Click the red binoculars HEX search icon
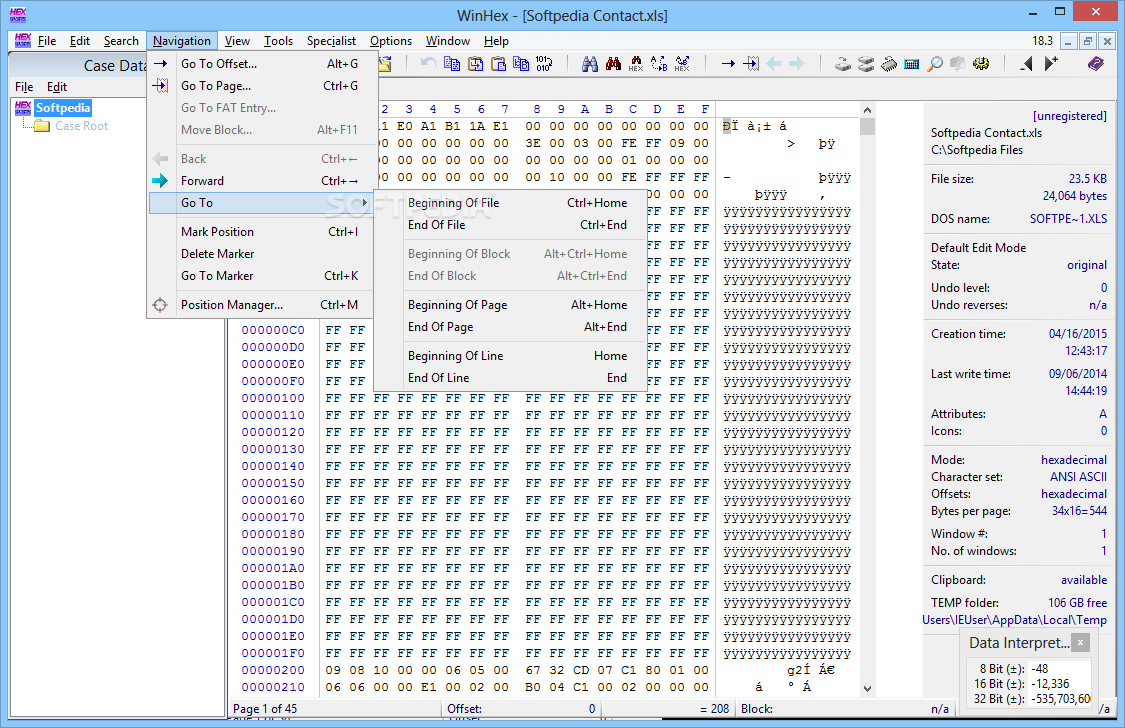 (636, 64)
